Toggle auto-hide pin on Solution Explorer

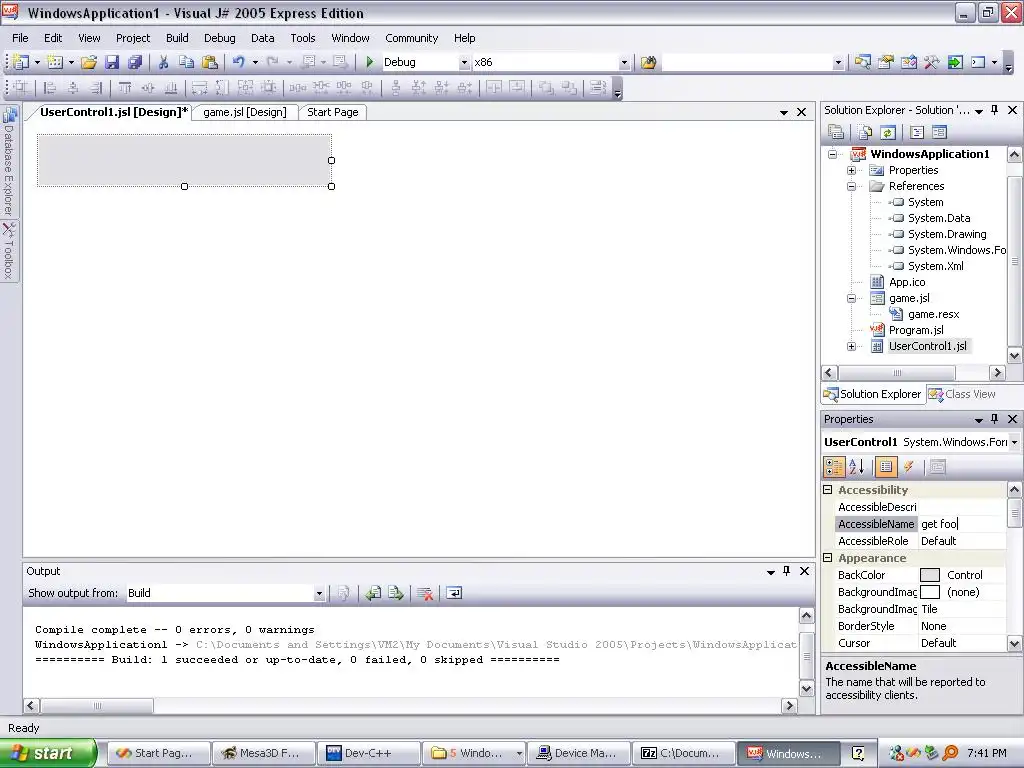tap(995, 110)
